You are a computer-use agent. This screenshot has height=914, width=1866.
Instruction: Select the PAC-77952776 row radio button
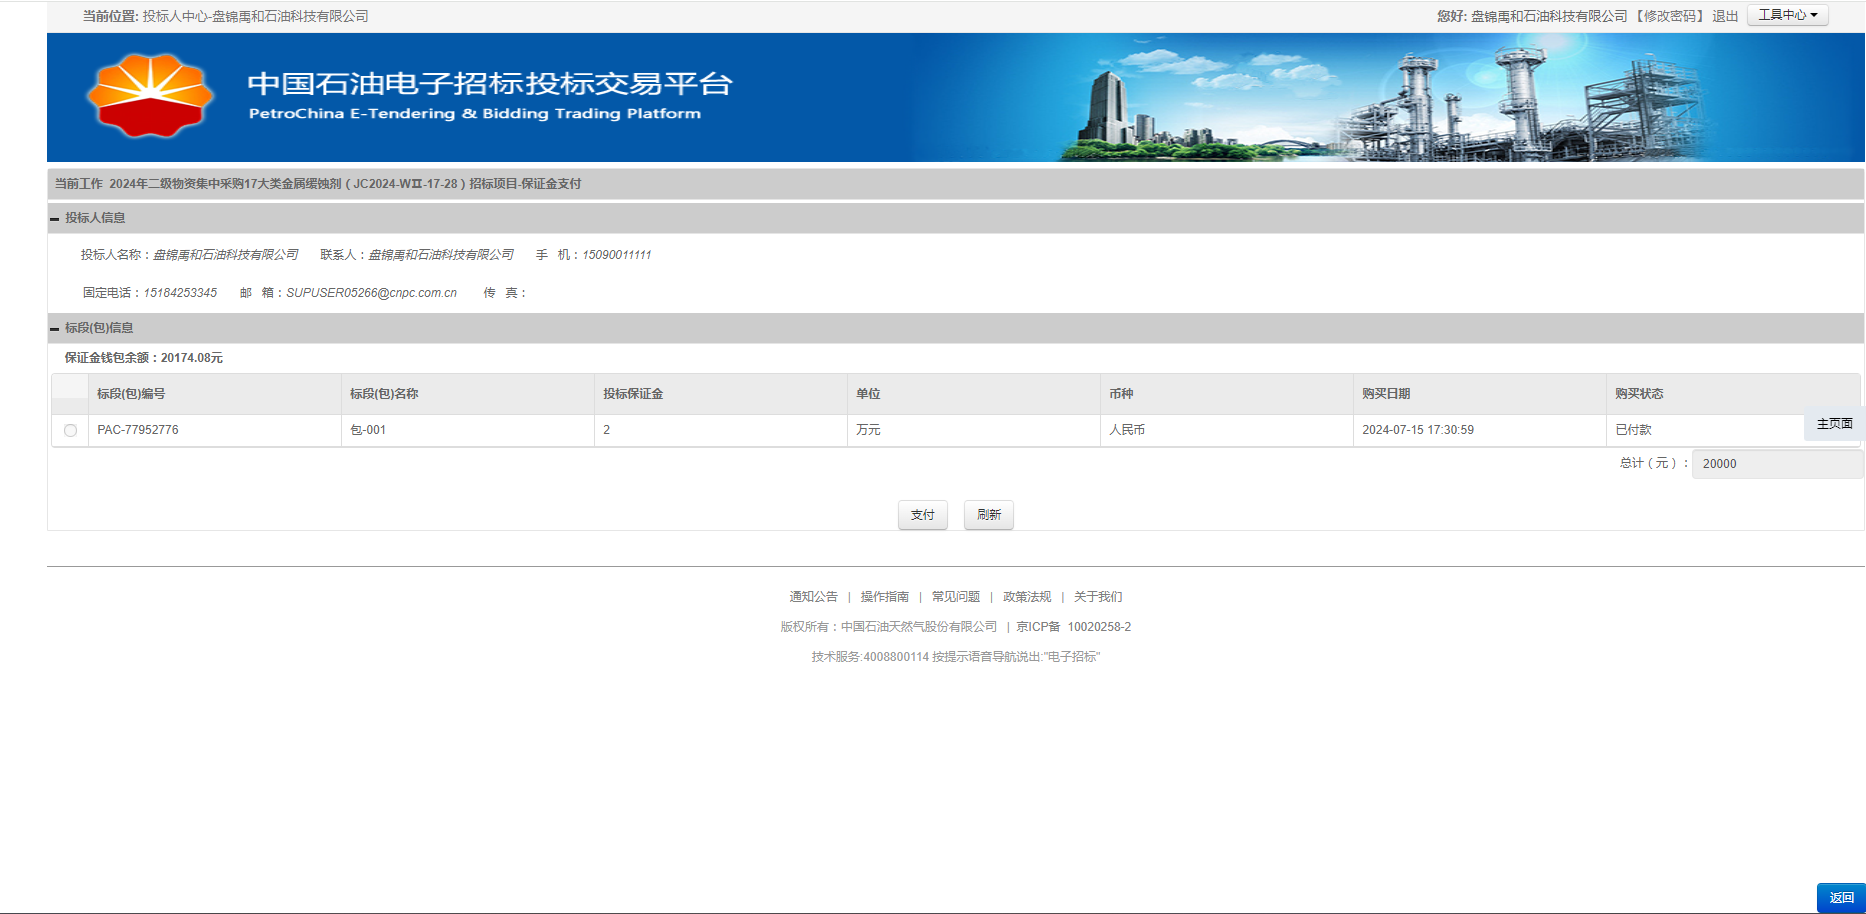coord(70,430)
